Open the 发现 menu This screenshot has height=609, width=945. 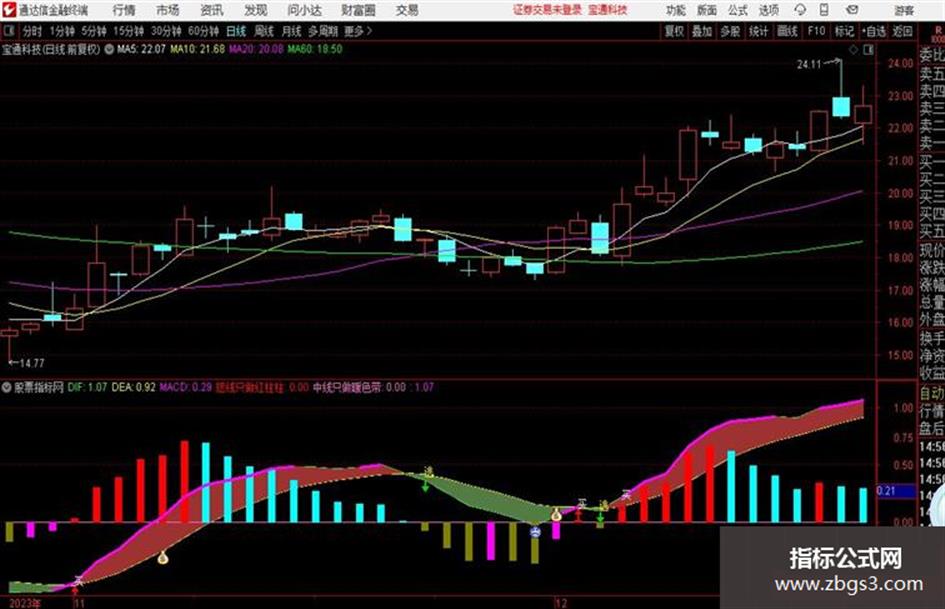click(x=256, y=10)
